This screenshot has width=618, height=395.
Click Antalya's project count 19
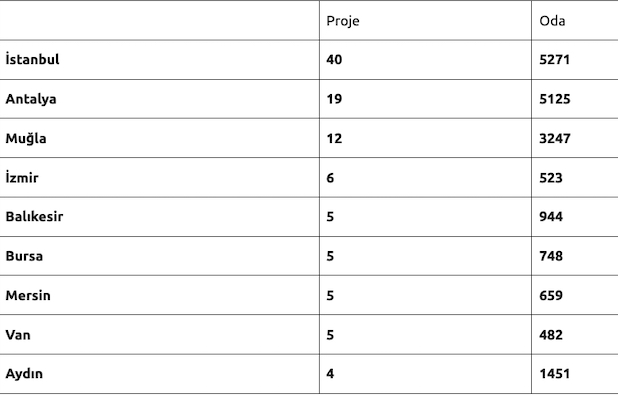coord(334,99)
